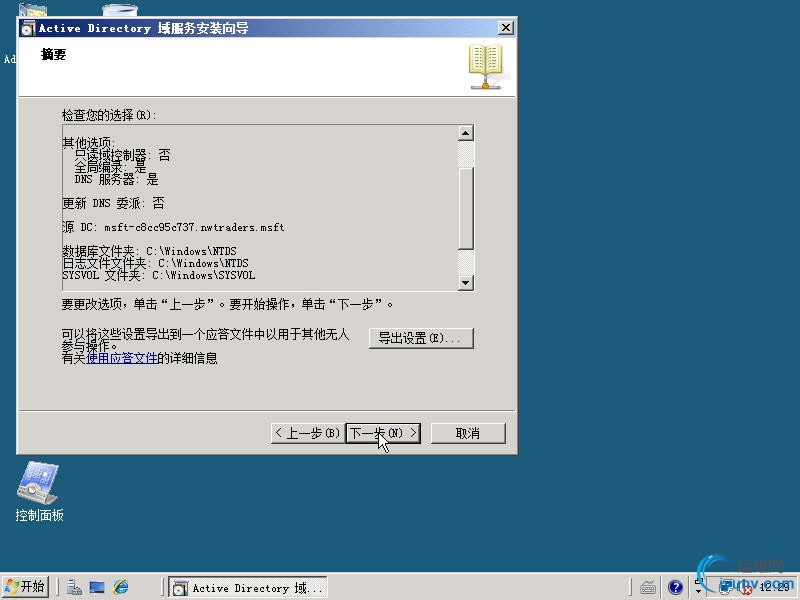
Task: Click the wizard title bar icon
Action: (28, 29)
